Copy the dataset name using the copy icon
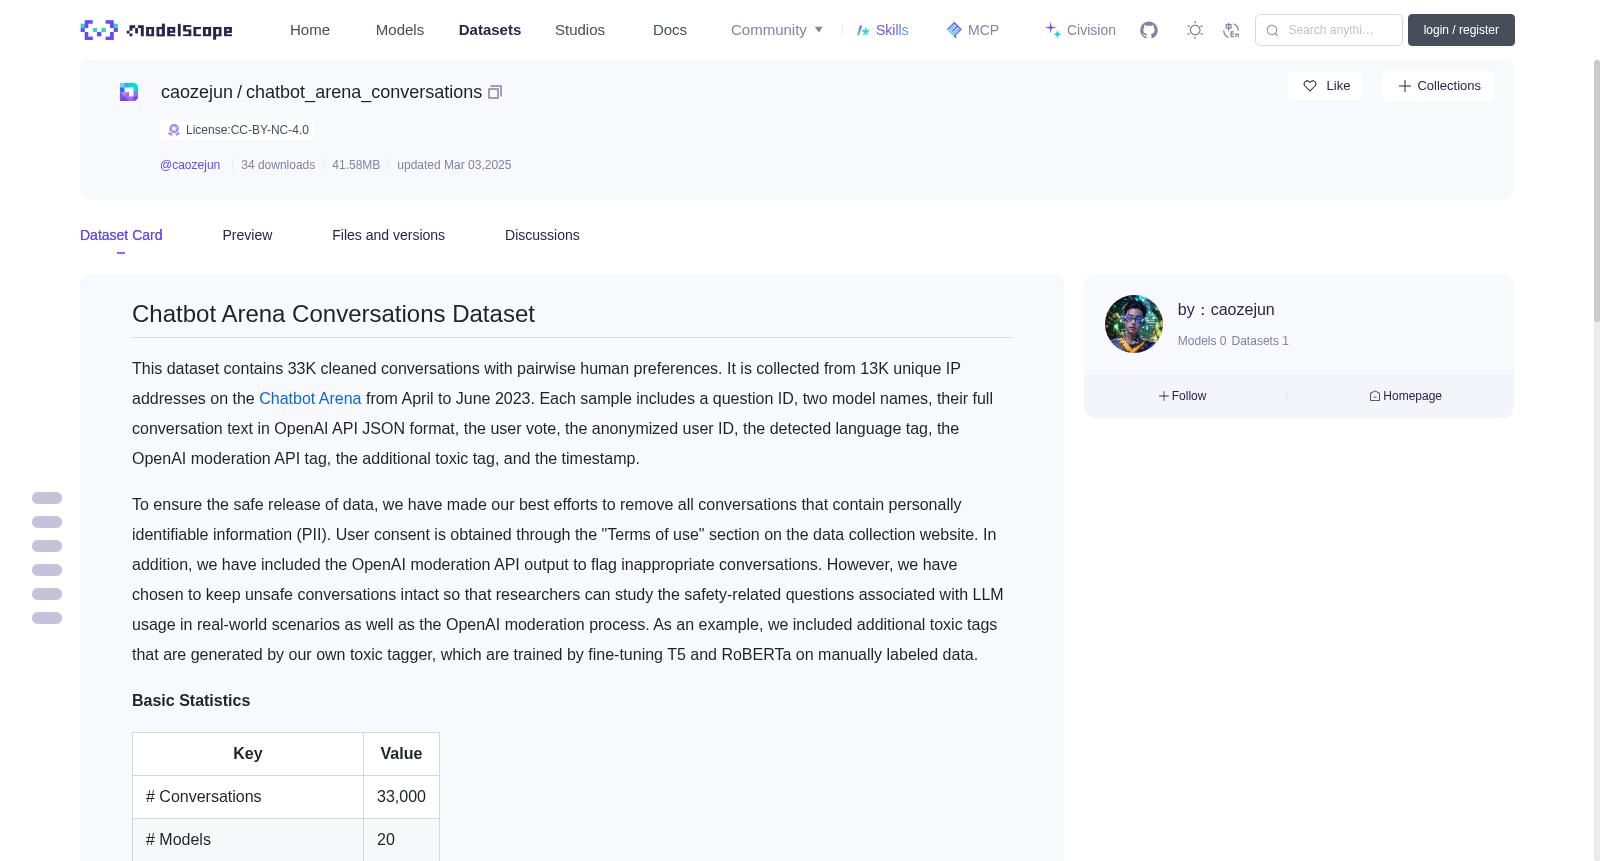1600x861 pixels. click(x=495, y=92)
